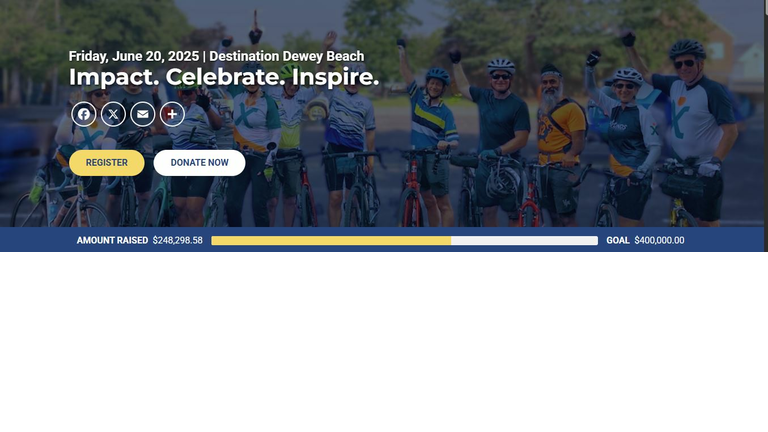Image resolution: width=768 pixels, height=432 pixels.
Task: Open more sharing options with the plus icon
Action: (x=172, y=114)
